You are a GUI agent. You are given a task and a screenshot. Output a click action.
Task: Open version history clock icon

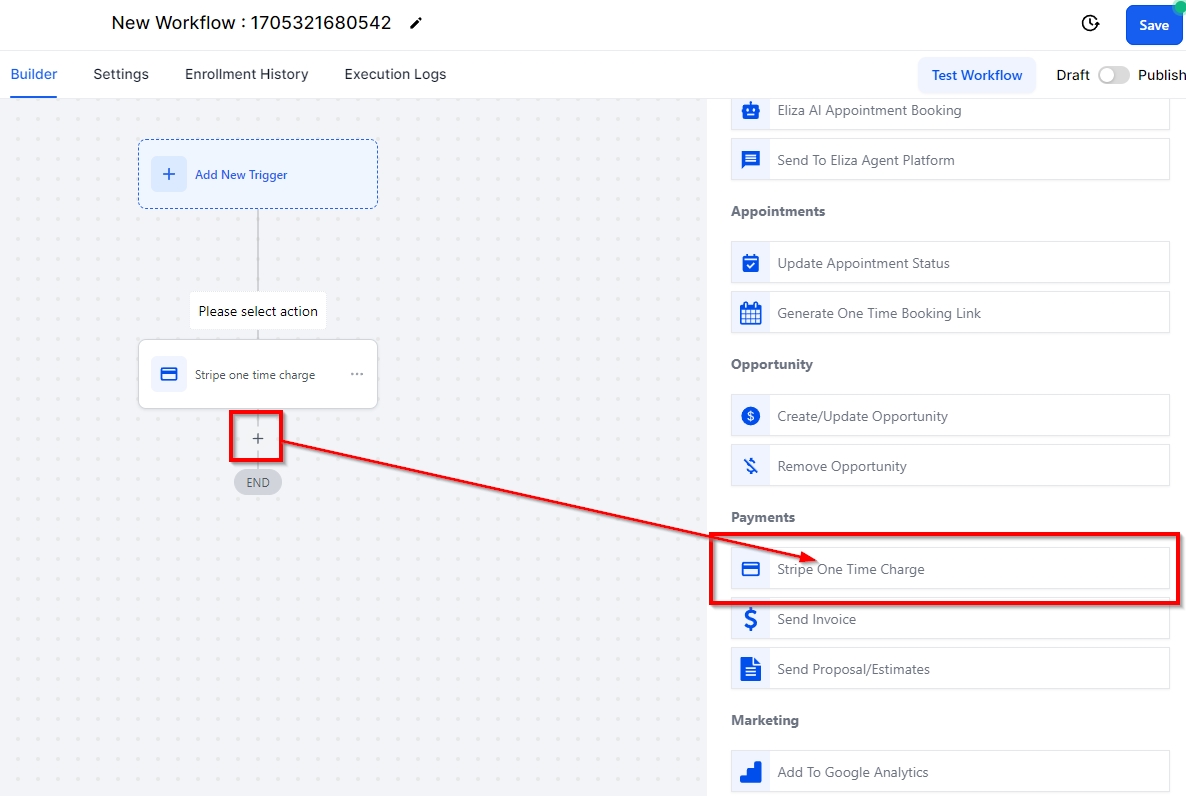coord(1090,24)
